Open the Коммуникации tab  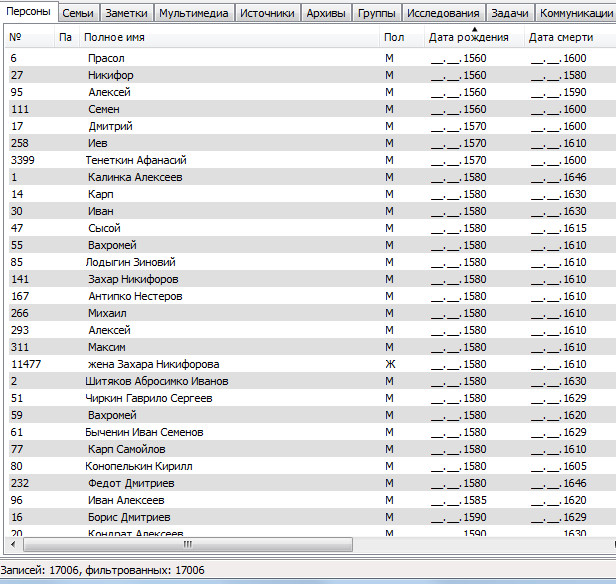pyautogui.click(x=576, y=13)
